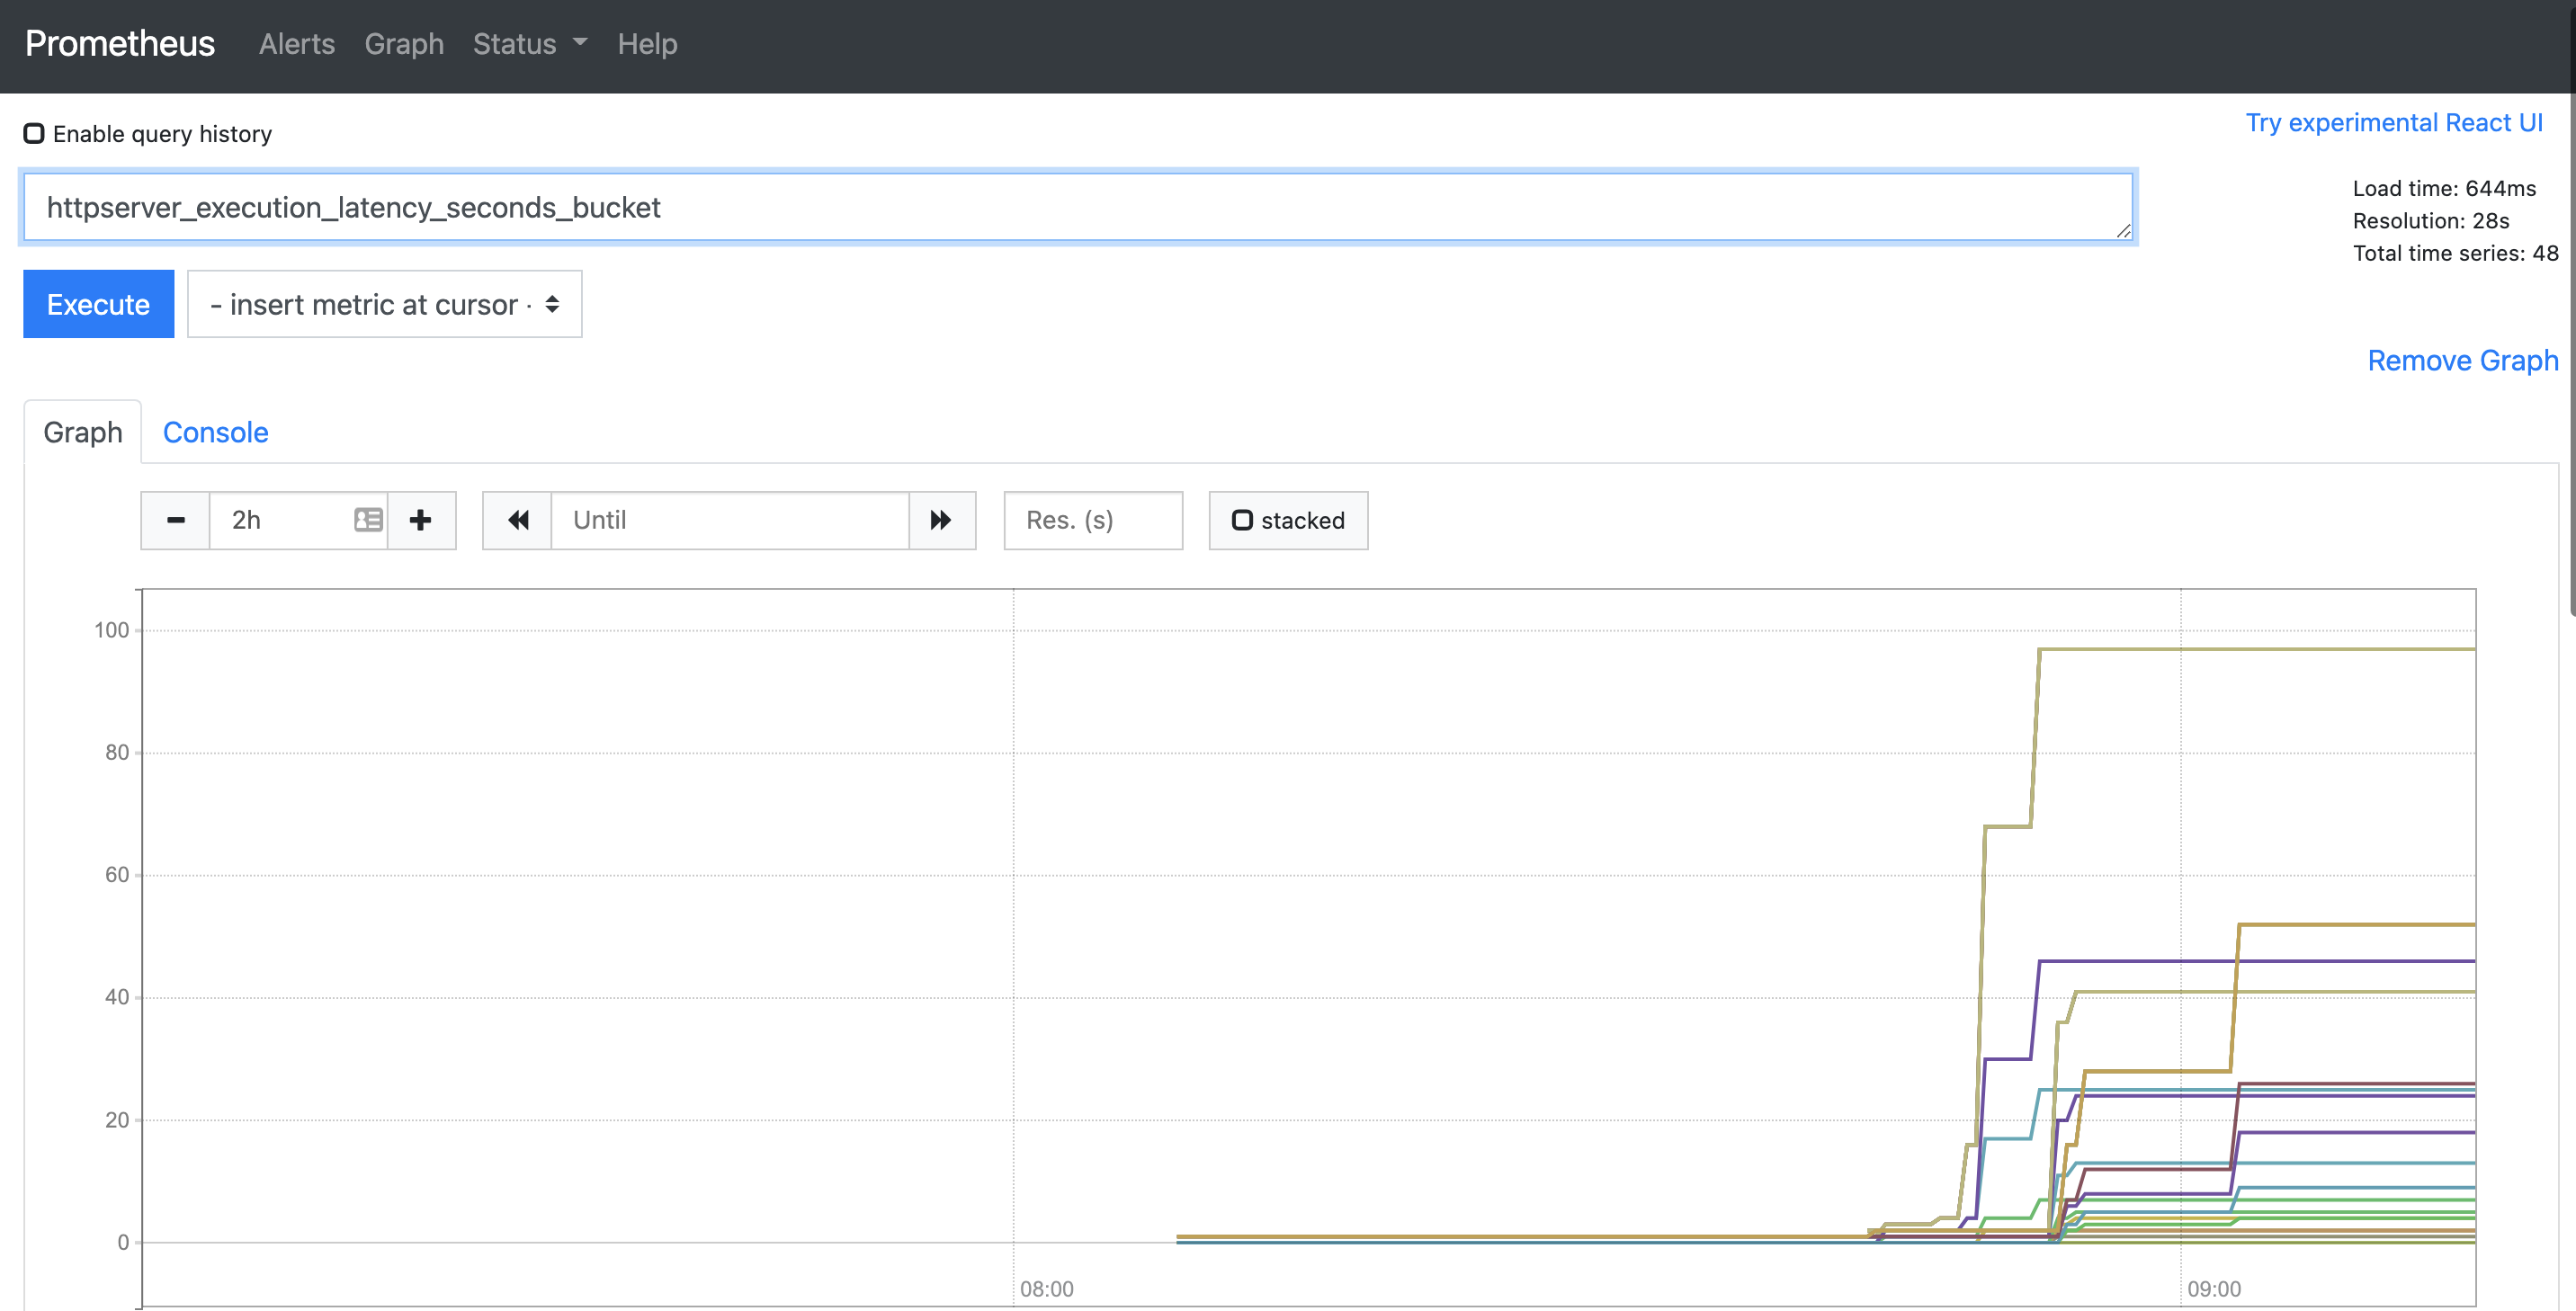The image size is (2576, 1311).
Task: Enable query history checkbox
Action: 35,134
